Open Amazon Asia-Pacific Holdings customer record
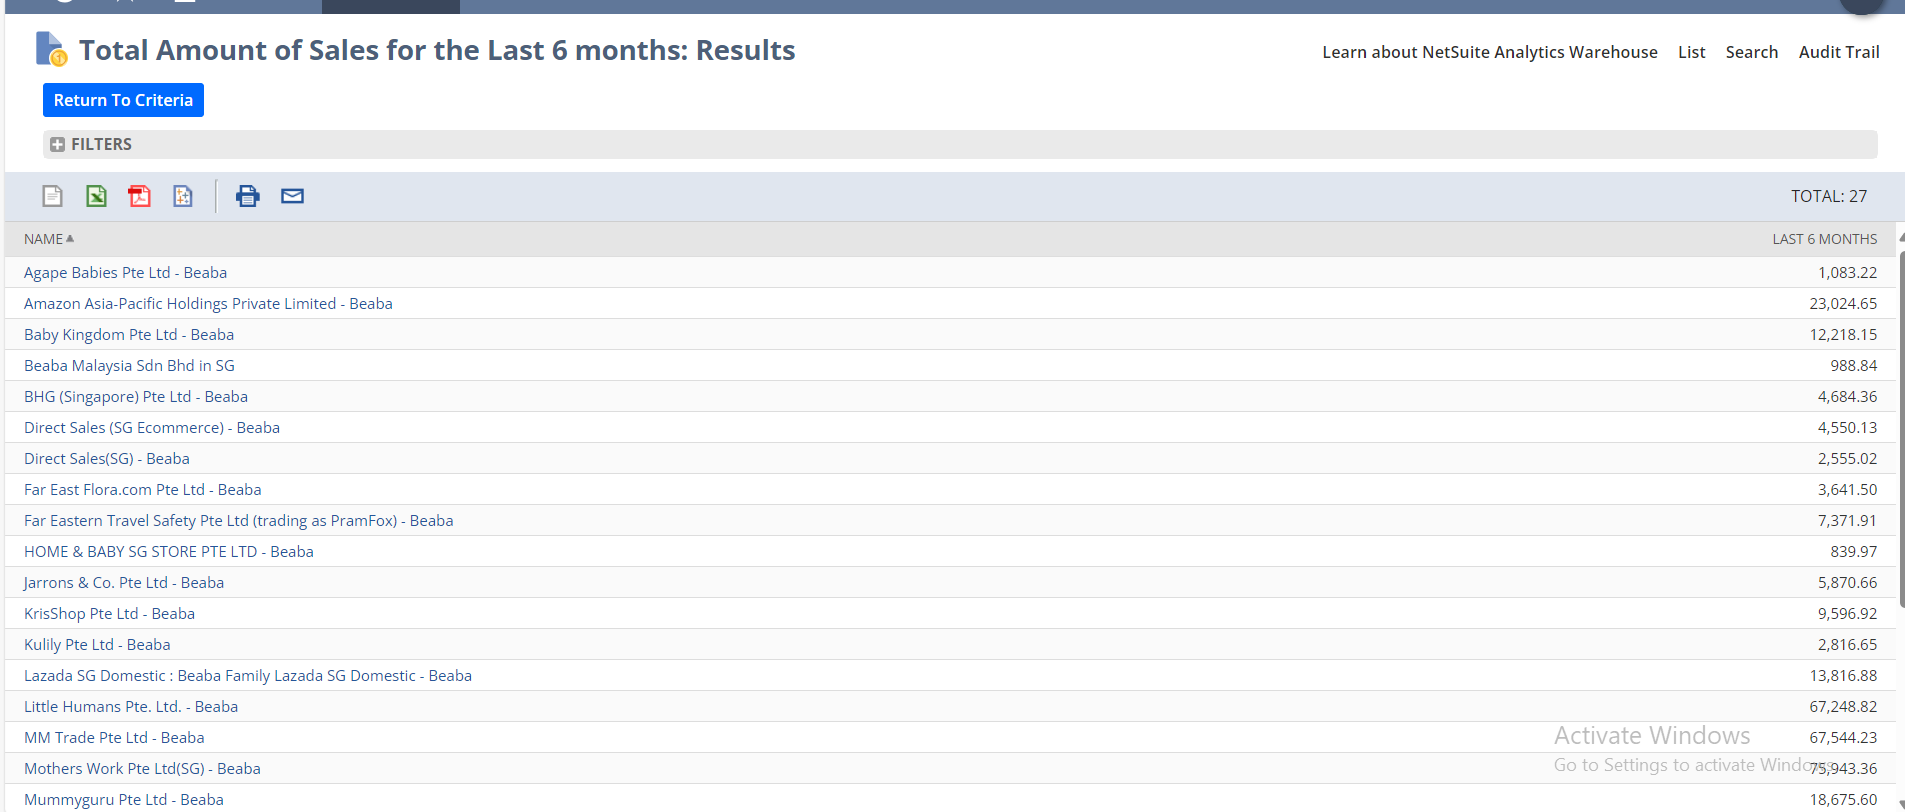This screenshot has width=1905, height=812. (208, 304)
